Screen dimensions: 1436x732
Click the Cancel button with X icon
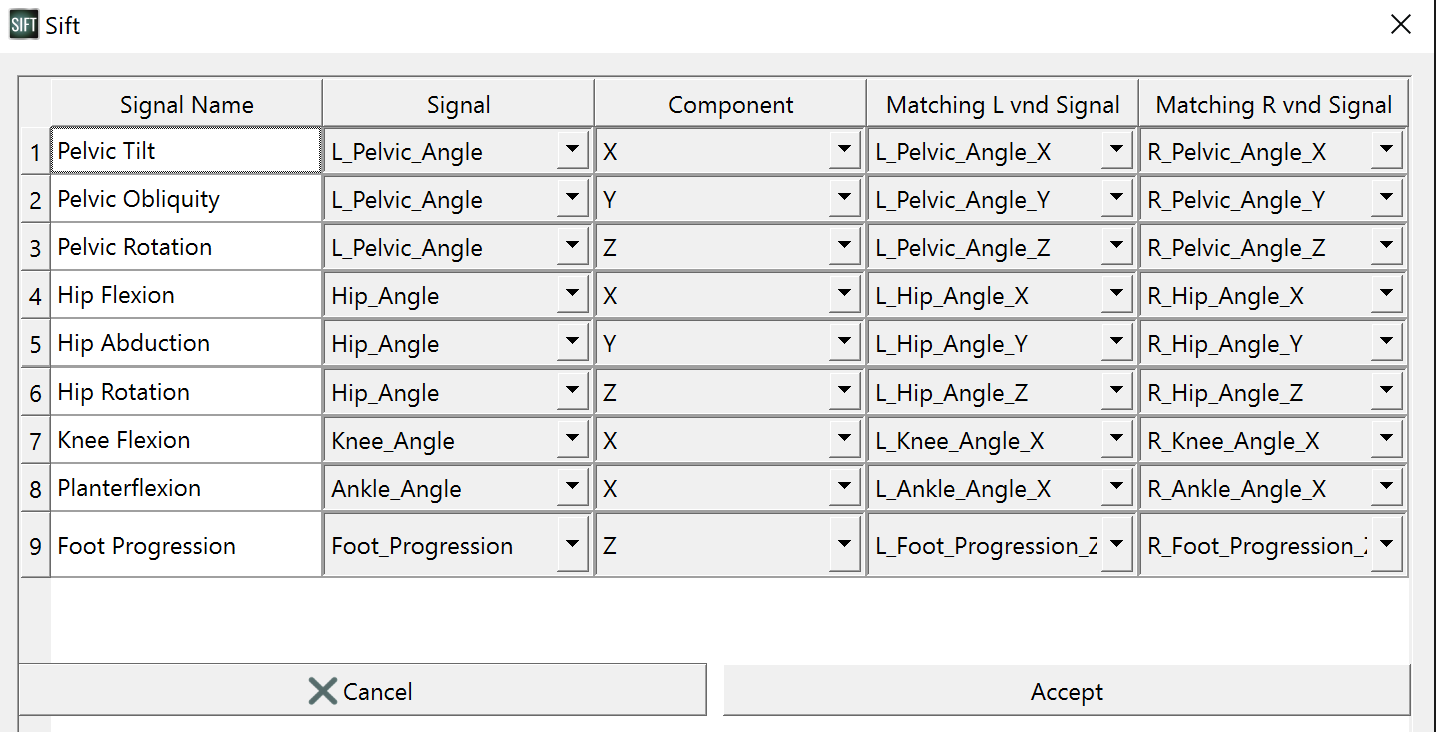[x=362, y=691]
